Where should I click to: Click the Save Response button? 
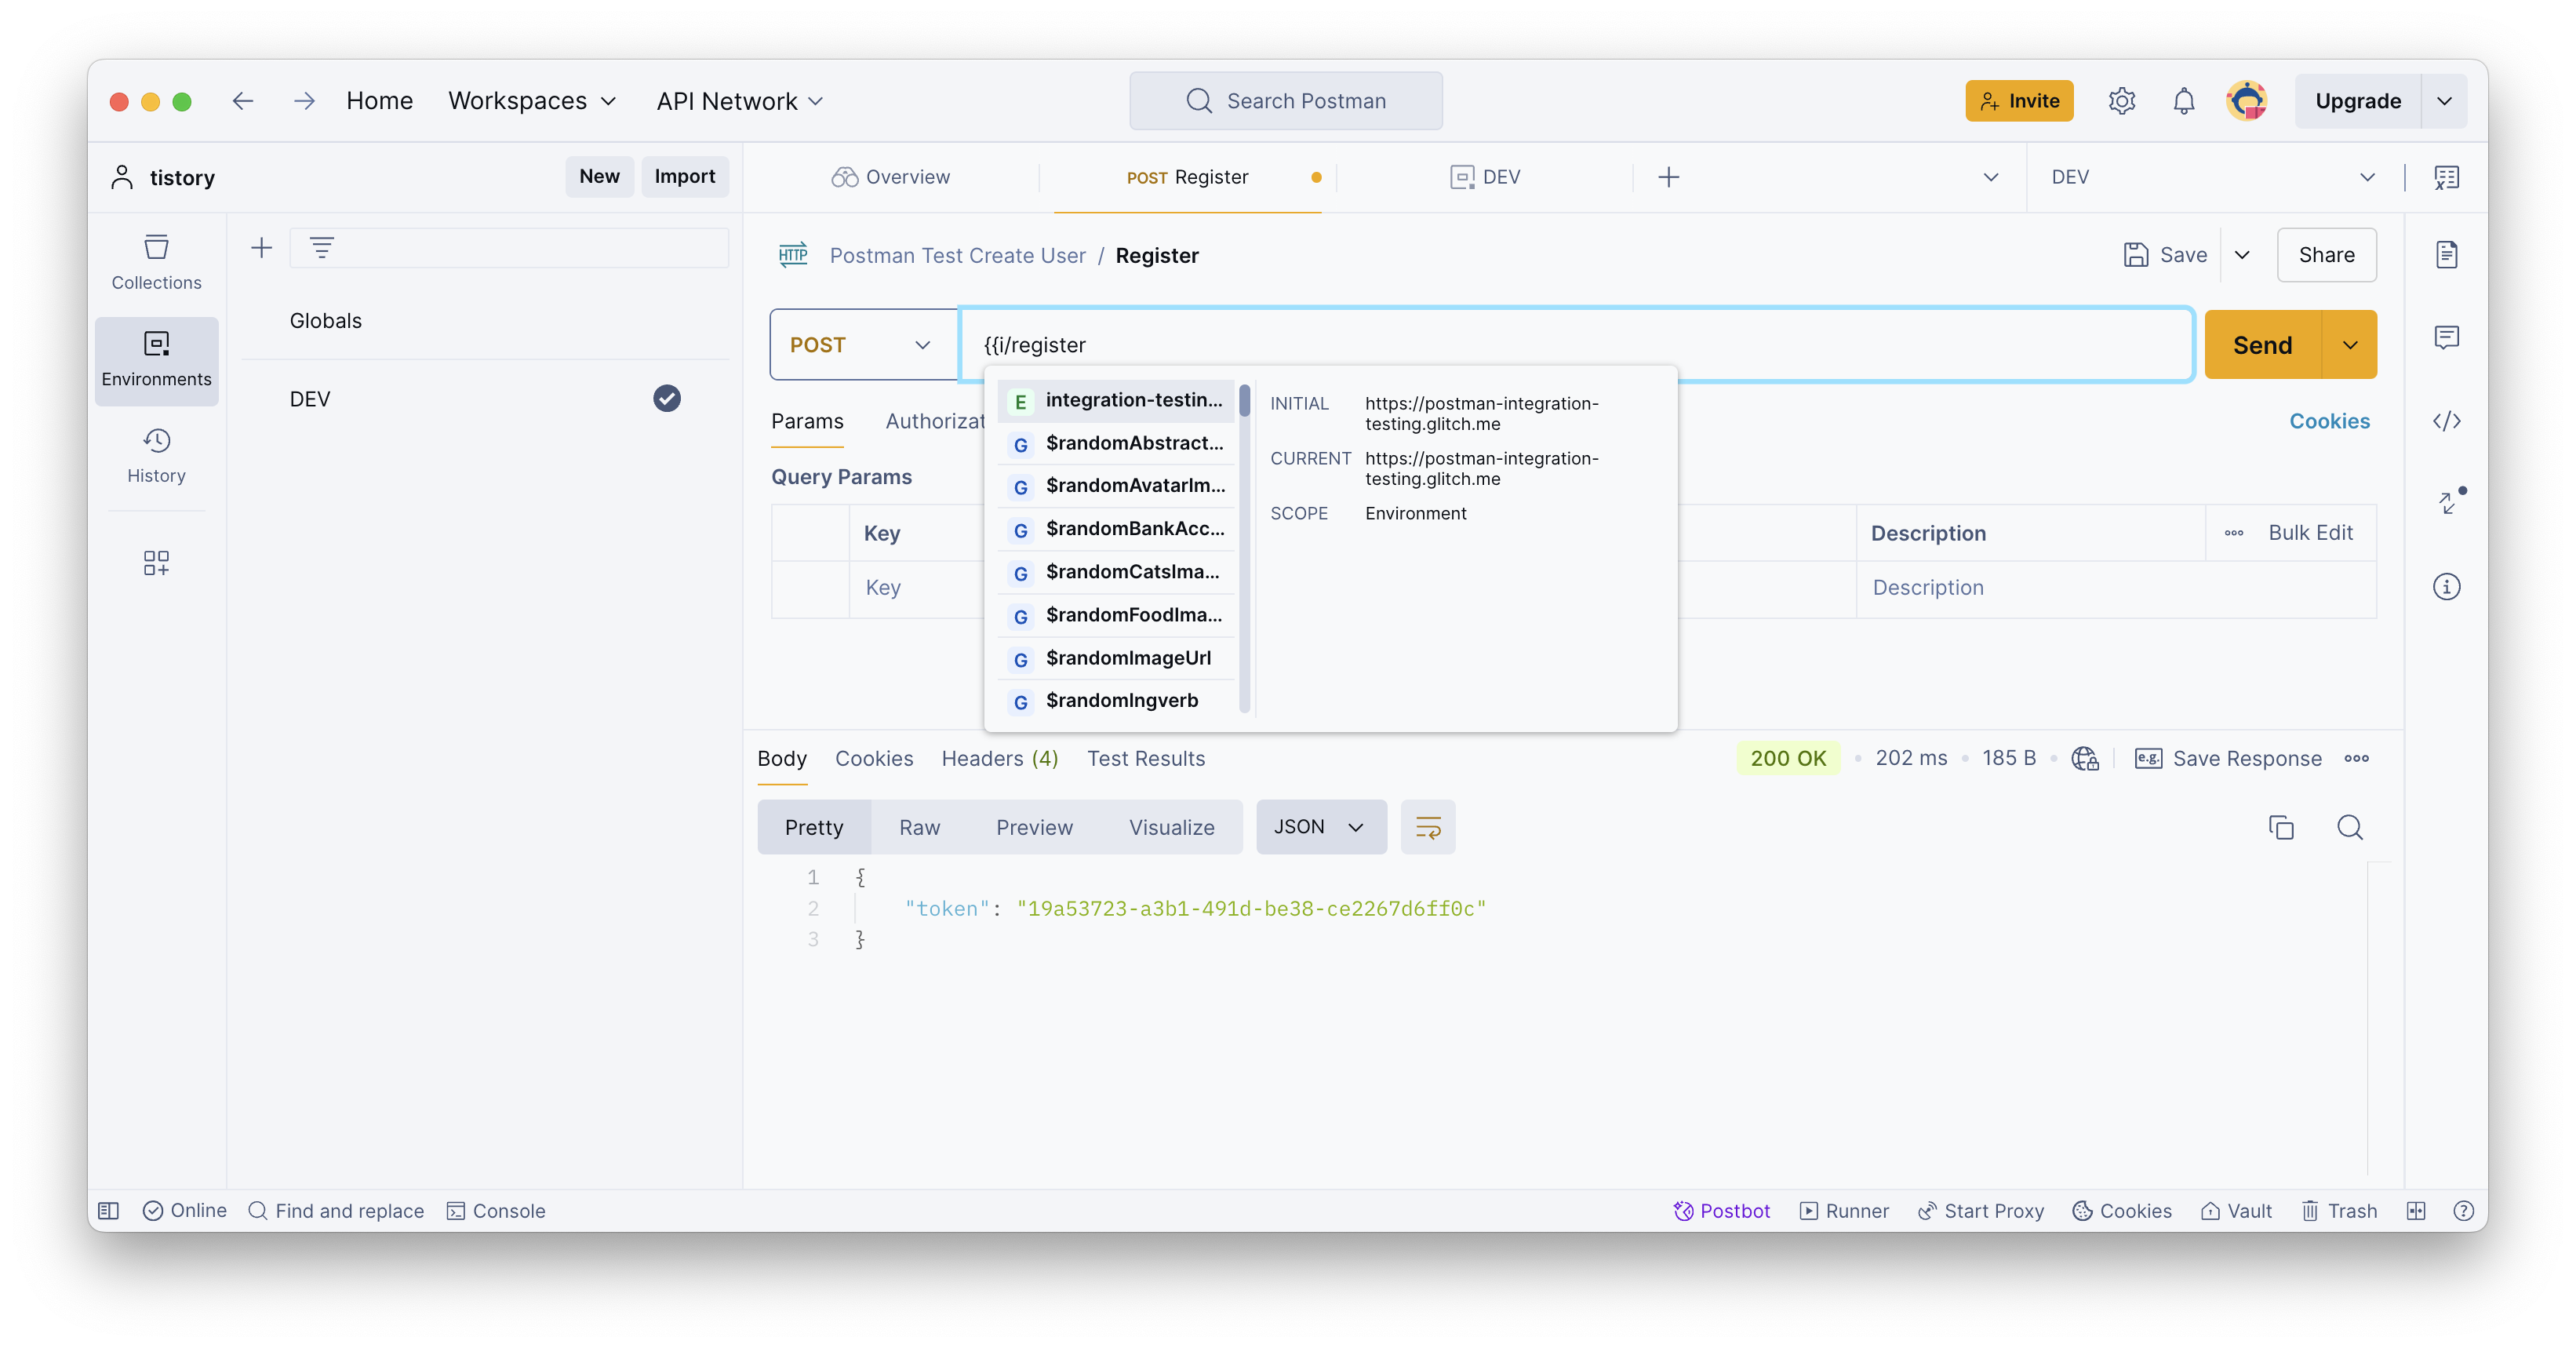(2229, 759)
